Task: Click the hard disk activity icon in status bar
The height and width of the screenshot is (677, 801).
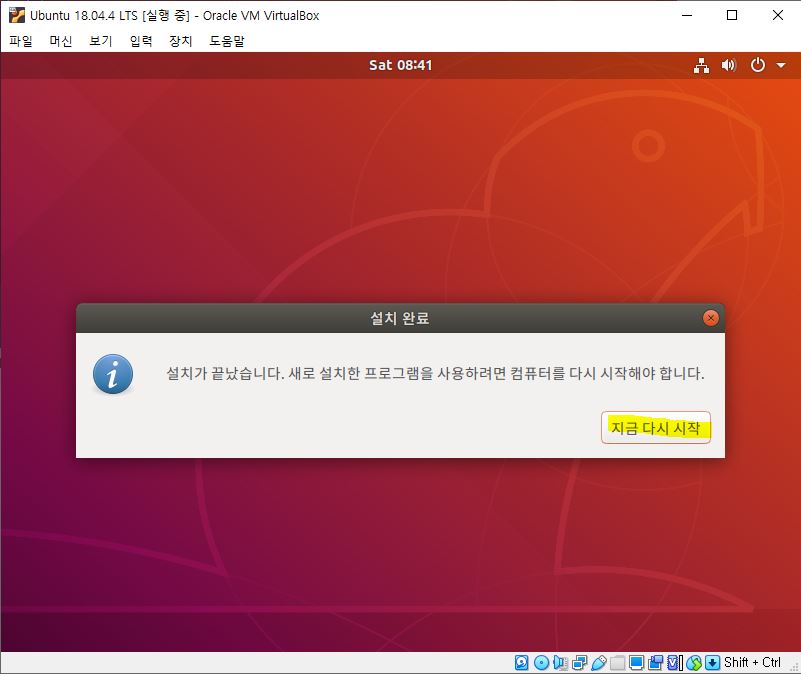Action: point(522,663)
